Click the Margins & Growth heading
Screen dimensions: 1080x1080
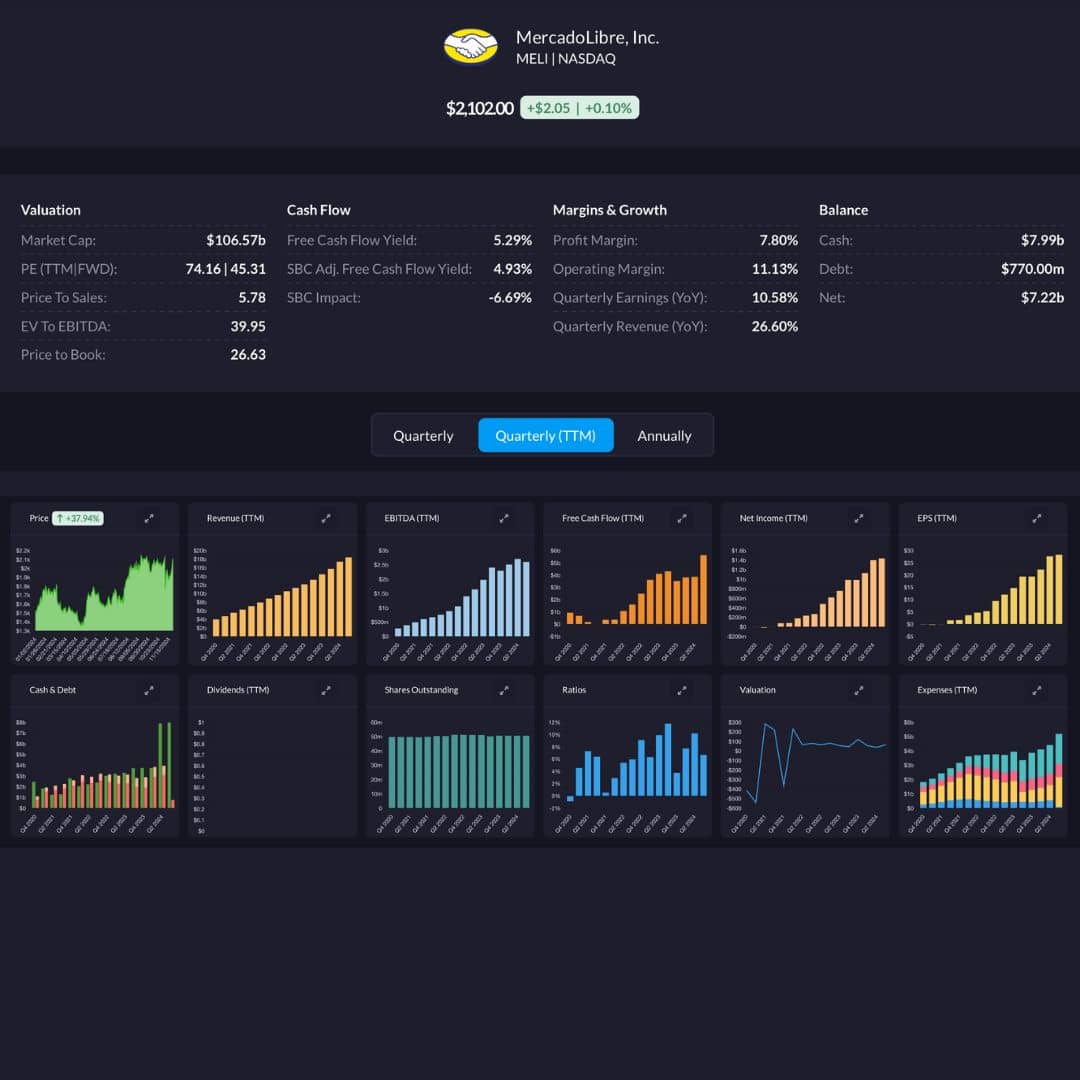(610, 210)
